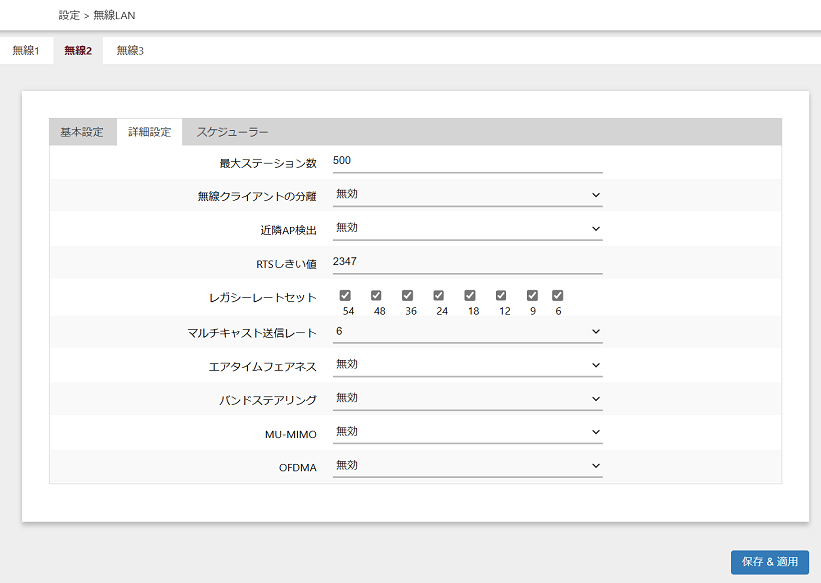821x583 pixels.
Task: Click the OFDMA label
Action: 297,468
